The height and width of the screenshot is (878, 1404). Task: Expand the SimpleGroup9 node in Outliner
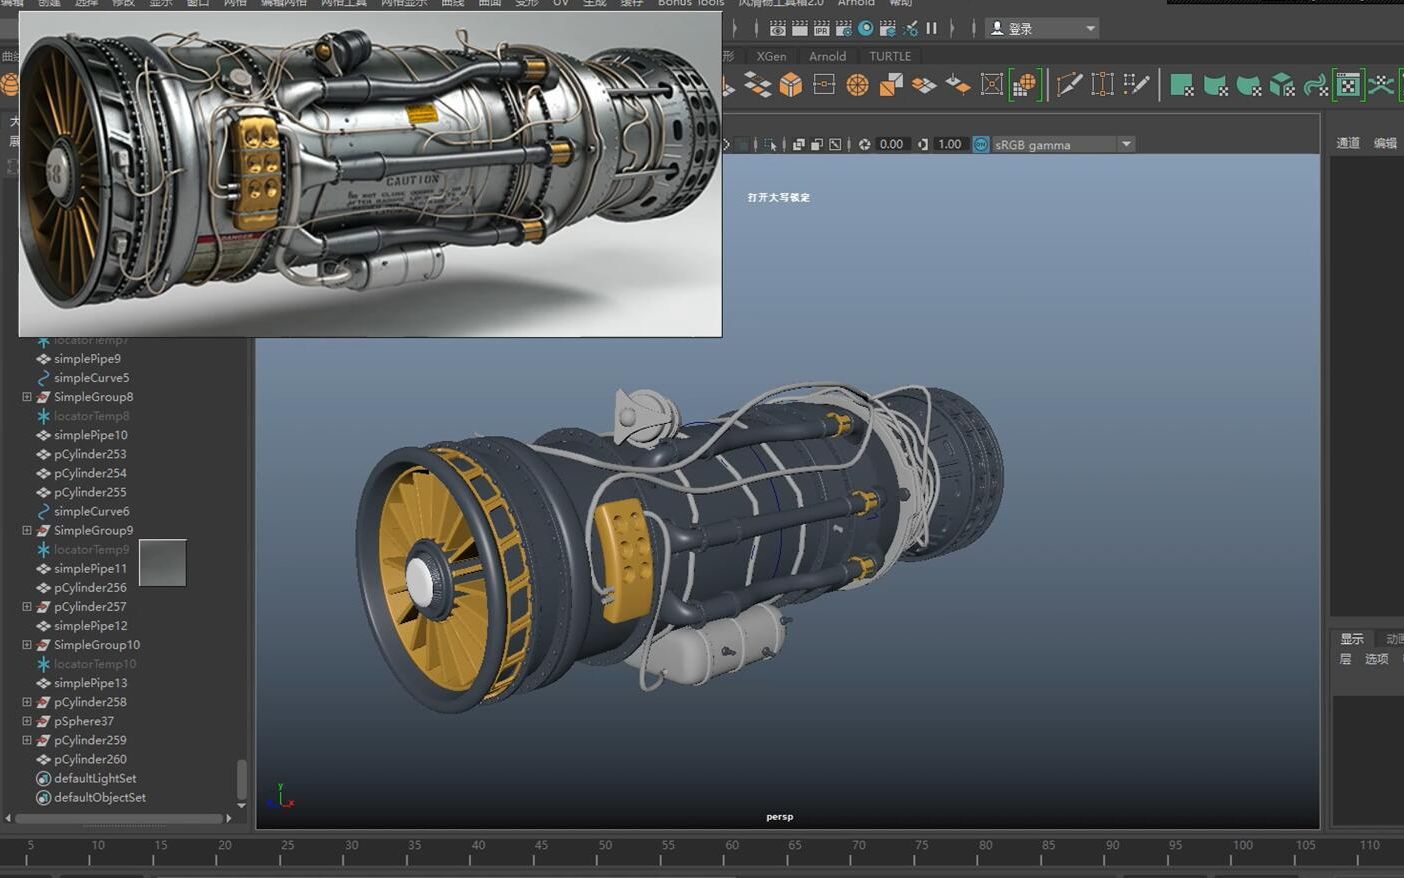point(26,530)
